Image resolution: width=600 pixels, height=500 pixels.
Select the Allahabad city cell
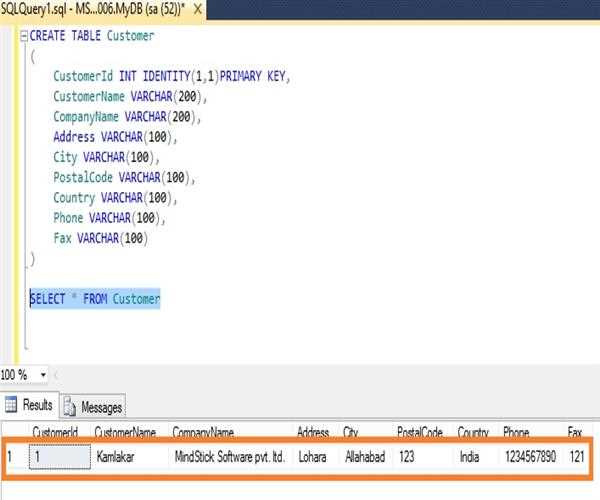[364, 456]
